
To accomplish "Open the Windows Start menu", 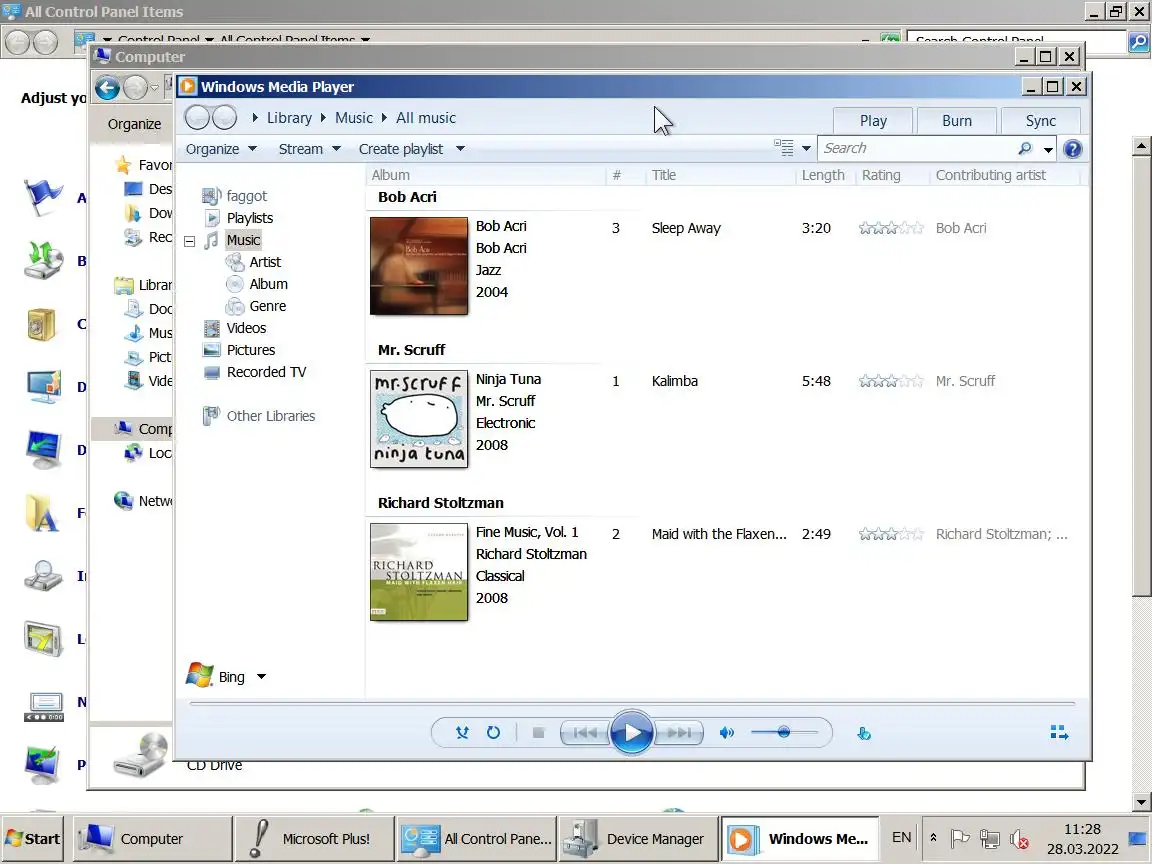I will [32, 838].
